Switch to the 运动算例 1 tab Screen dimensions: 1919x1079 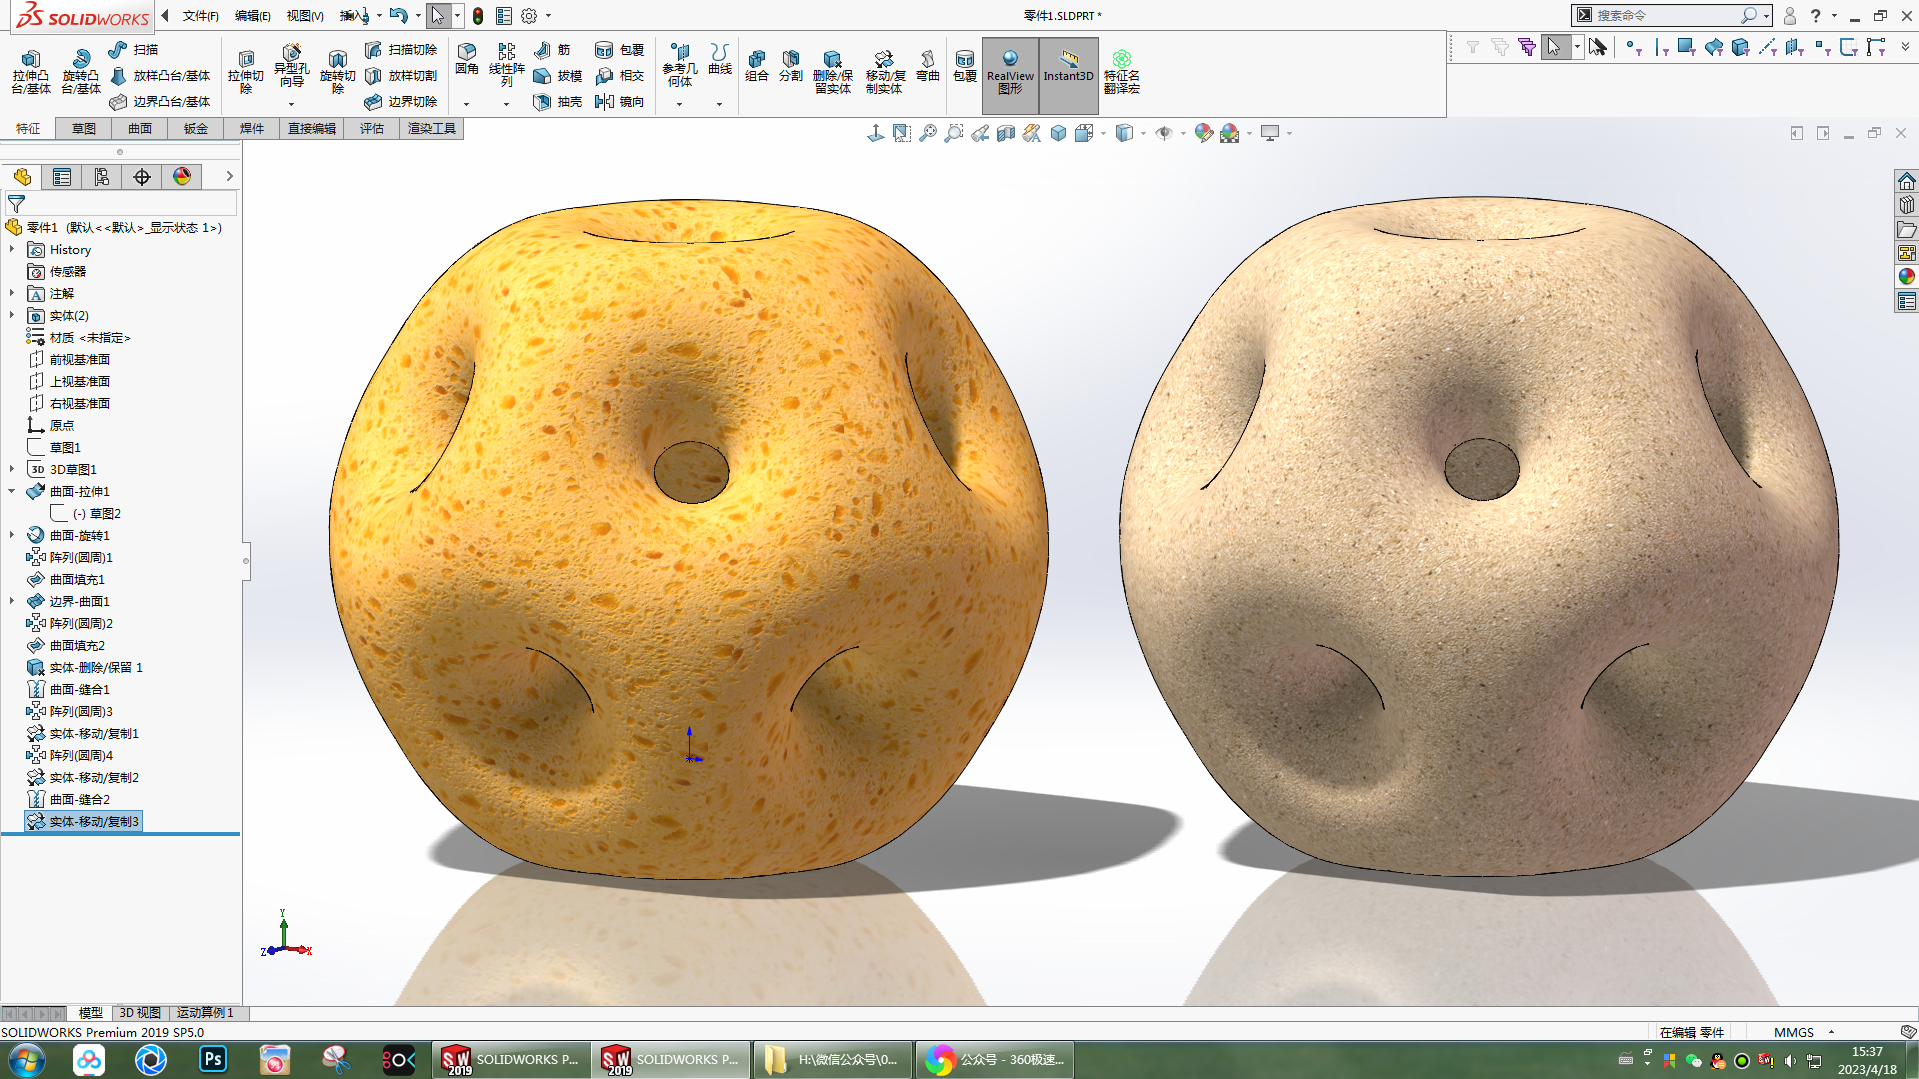click(x=205, y=1013)
